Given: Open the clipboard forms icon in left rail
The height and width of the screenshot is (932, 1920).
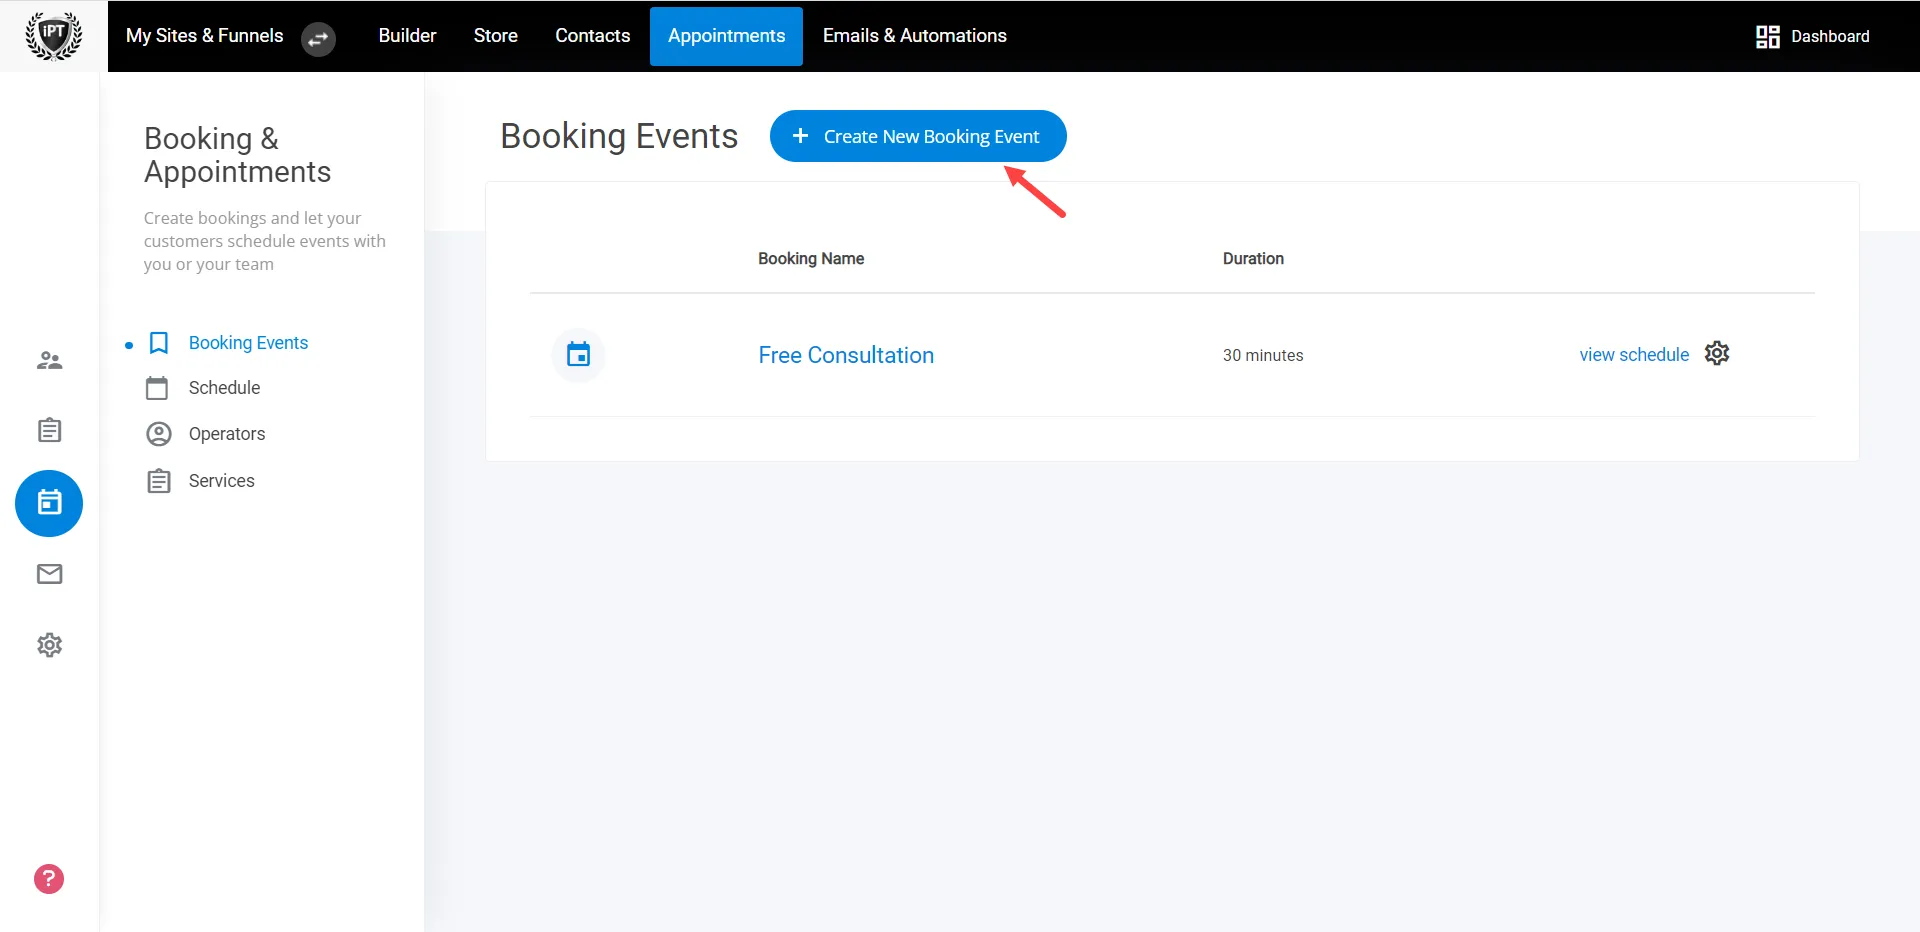Looking at the screenshot, I should tap(49, 430).
